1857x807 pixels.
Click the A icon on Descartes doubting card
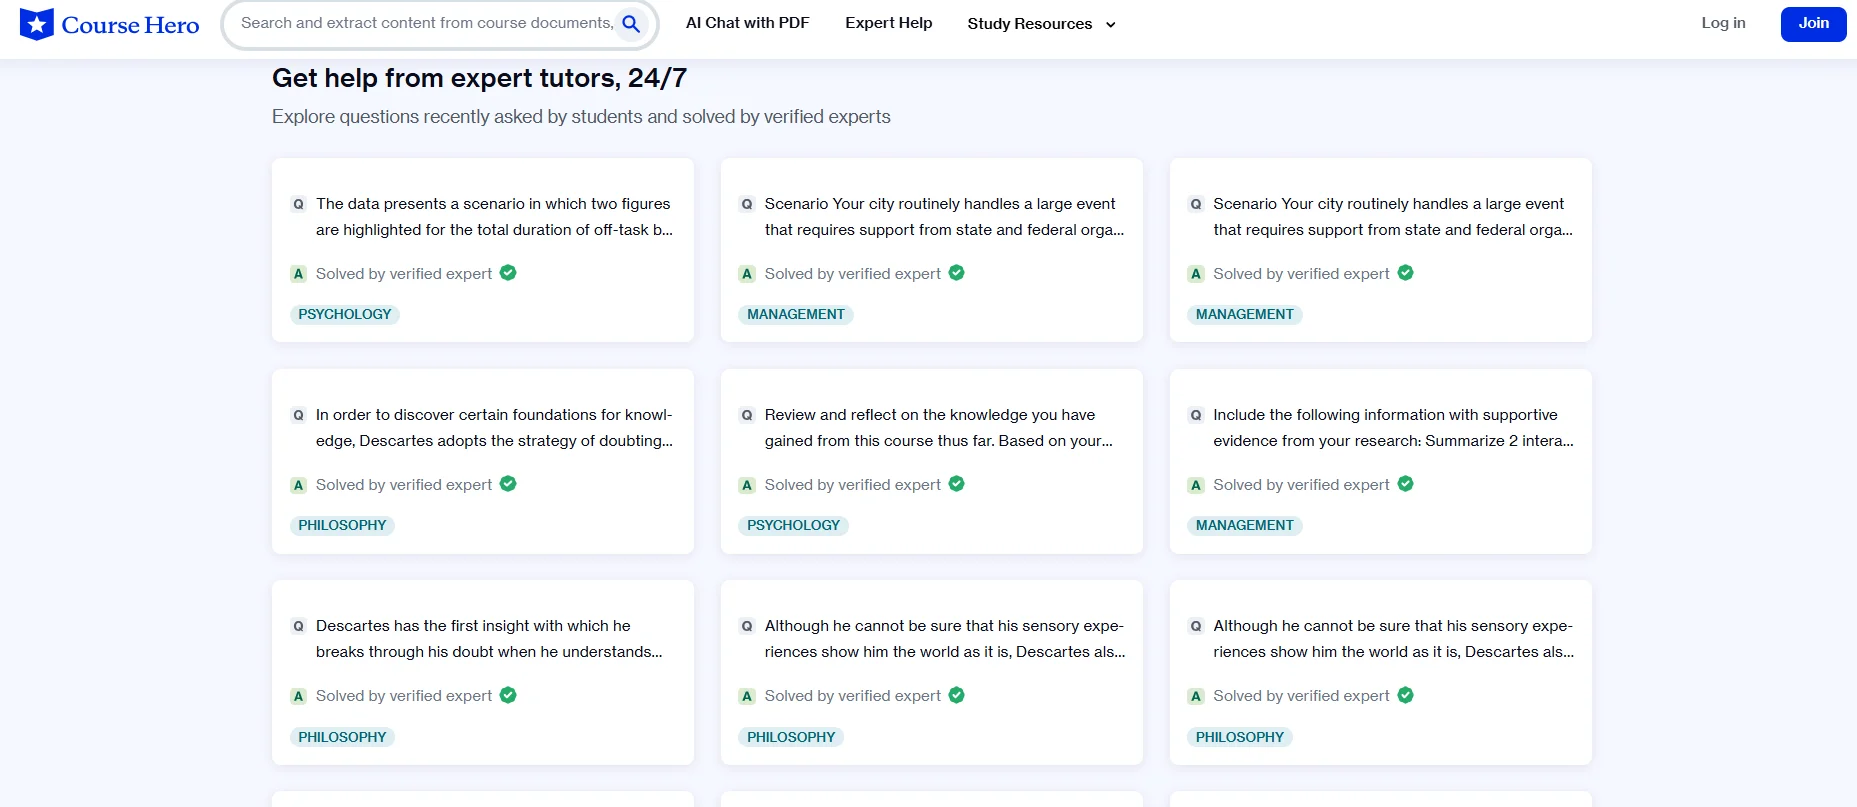(x=298, y=485)
